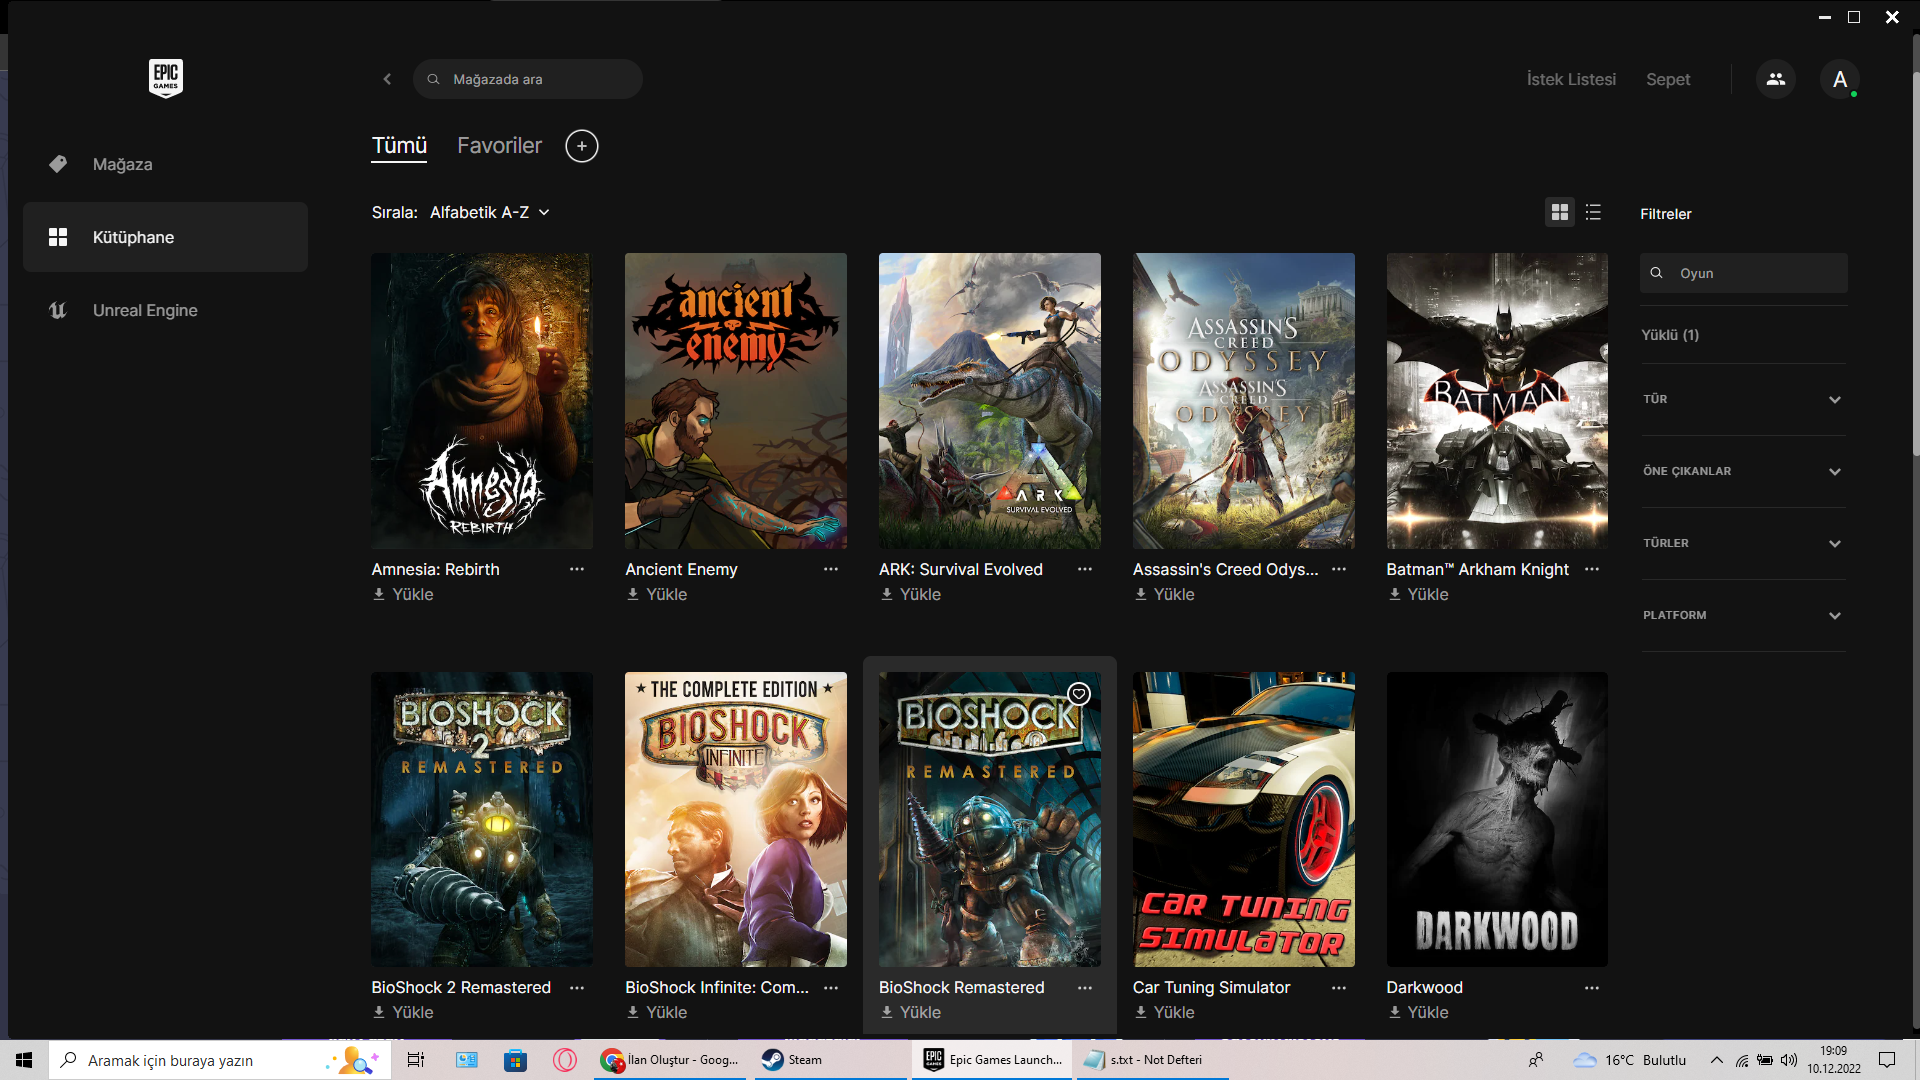Click the Unreal Engine sidebar icon
Image resolution: width=1920 pixels, height=1080 pixels.
tap(57, 309)
